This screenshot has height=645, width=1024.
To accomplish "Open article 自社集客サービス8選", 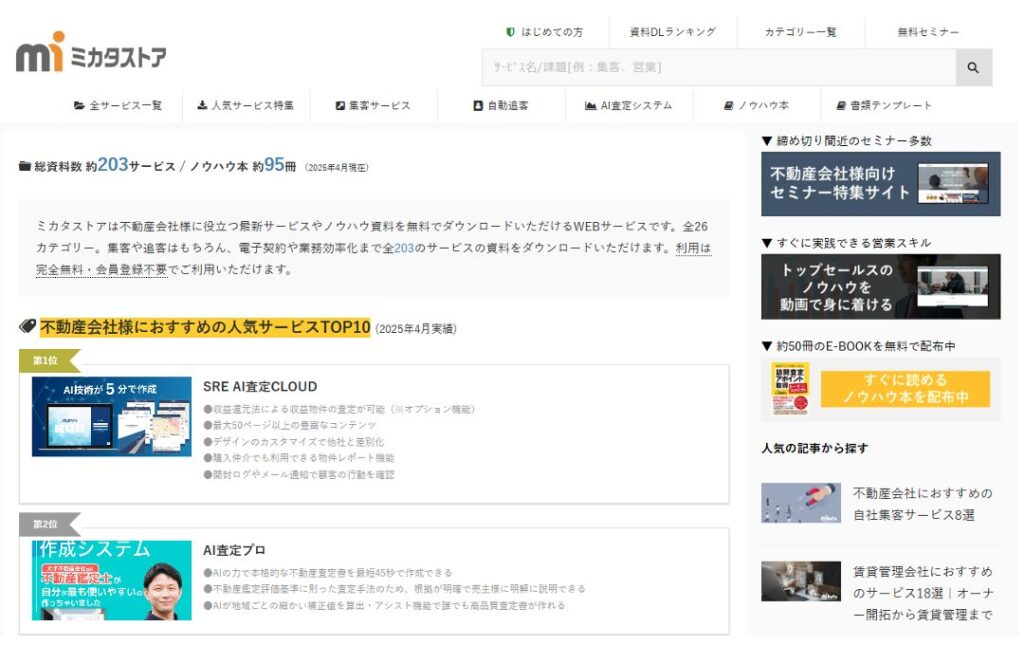I will 923,504.
